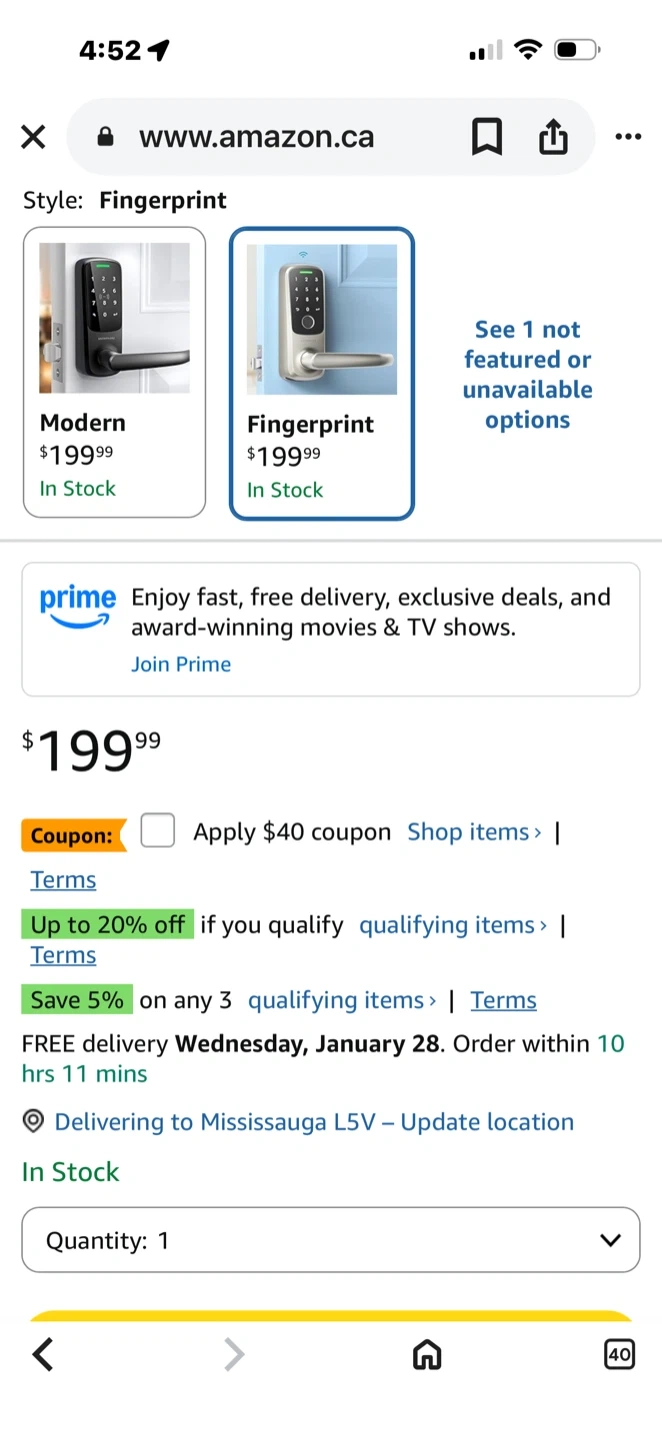
Task: Tap the www.amazon.ca address field
Action: click(257, 137)
